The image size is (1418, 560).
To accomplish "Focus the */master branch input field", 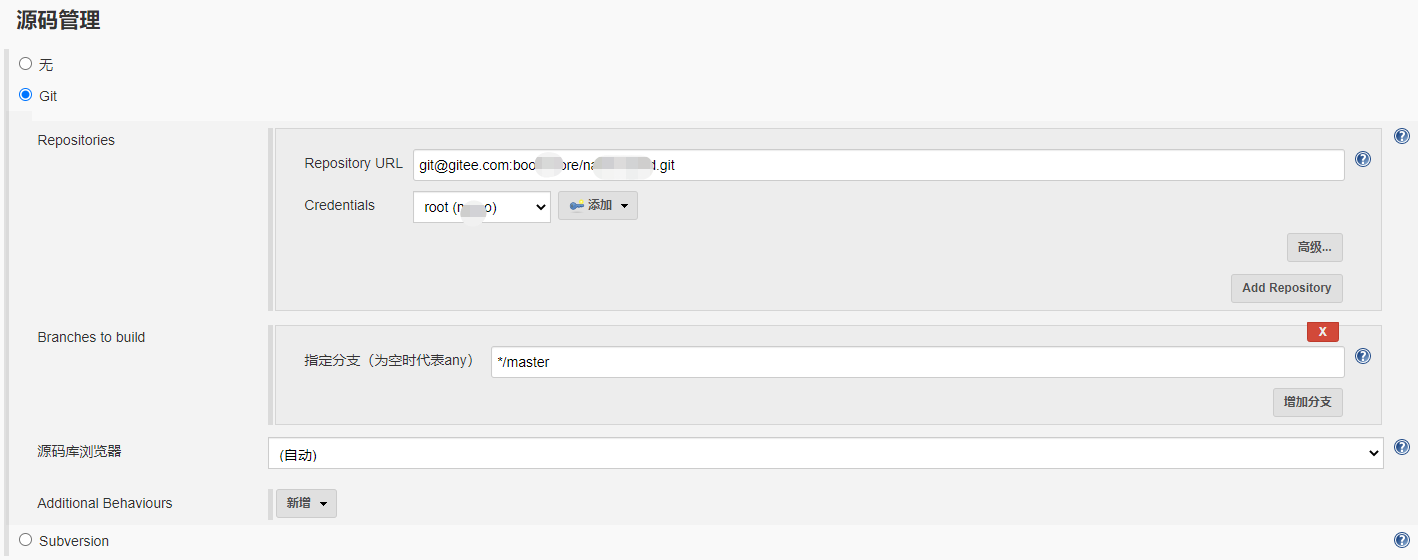I will tap(918, 362).
